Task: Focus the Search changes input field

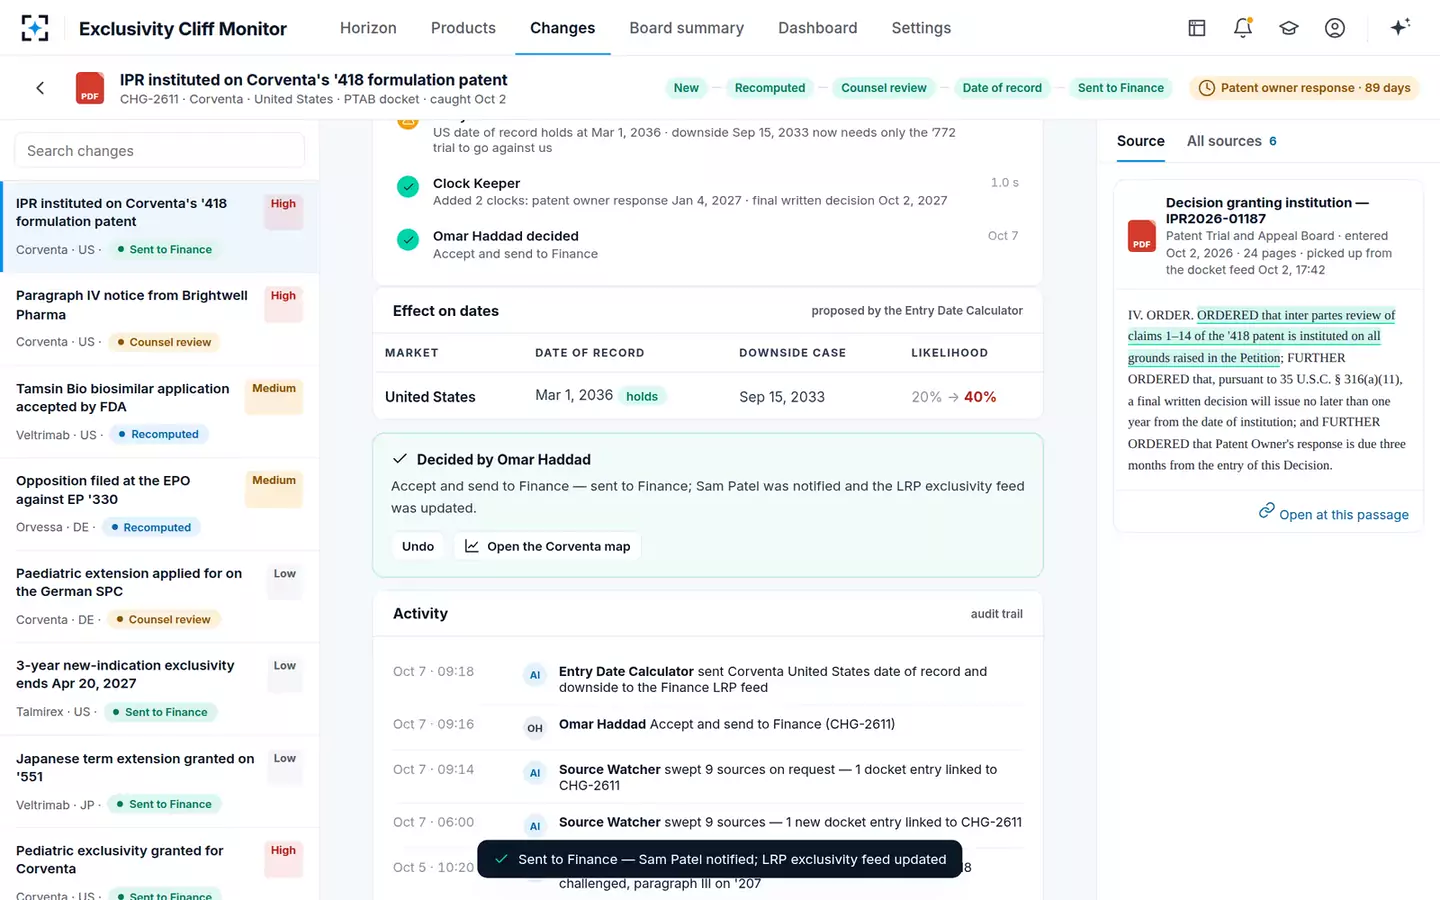Action: click(x=159, y=151)
